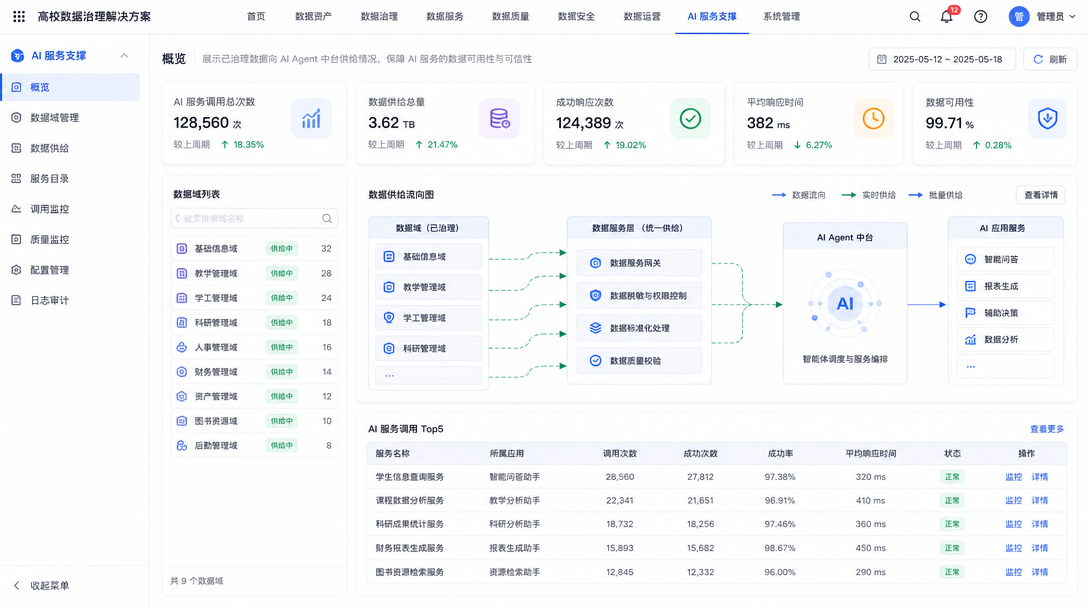1088x608 pixels.
Task: Click the 数据质量校验 check icon
Action: [595, 360]
